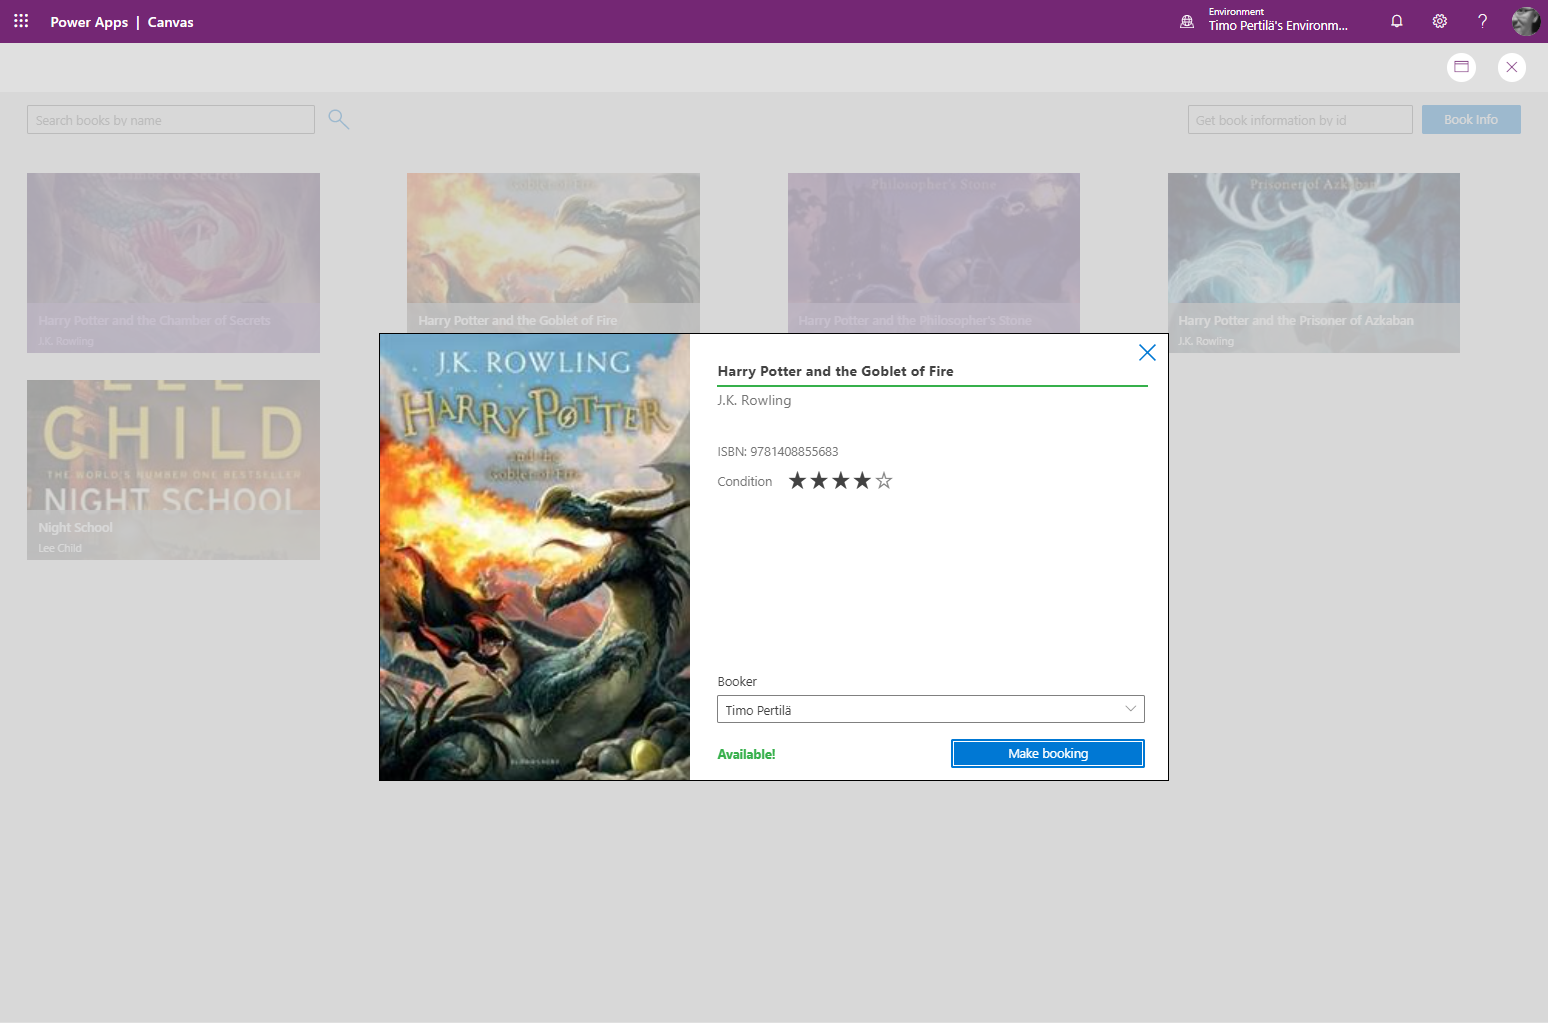Close the book details dialog
The width and height of the screenshot is (1548, 1023).
tap(1147, 352)
